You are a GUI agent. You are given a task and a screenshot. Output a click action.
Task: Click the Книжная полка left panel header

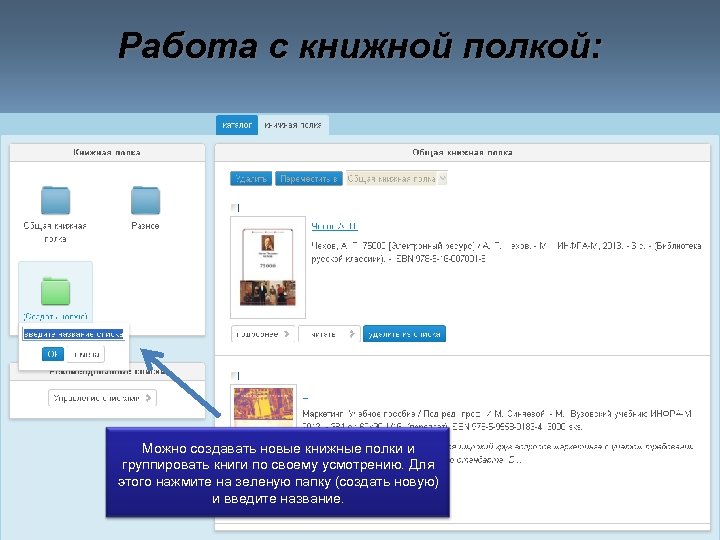(107, 152)
